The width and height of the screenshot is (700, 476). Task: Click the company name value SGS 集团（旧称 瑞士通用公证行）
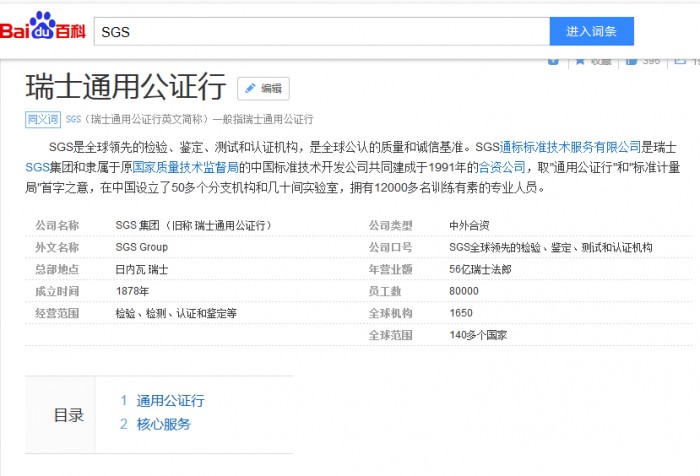(x=193, y=225)
